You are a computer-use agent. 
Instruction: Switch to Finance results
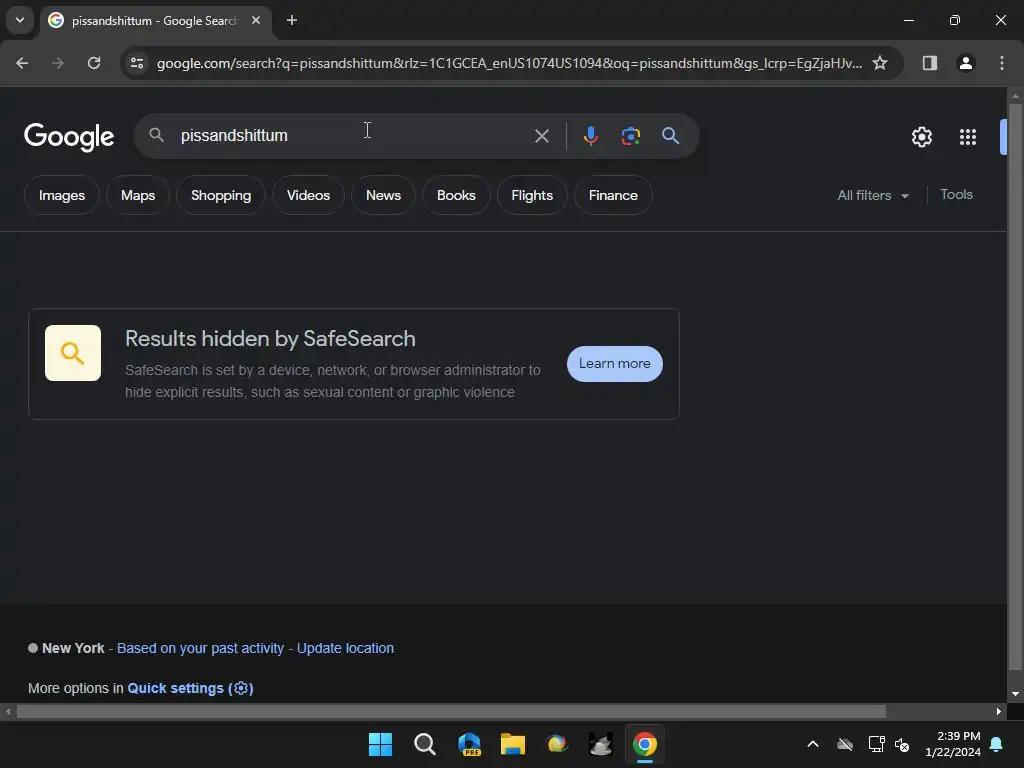(613, 195)
